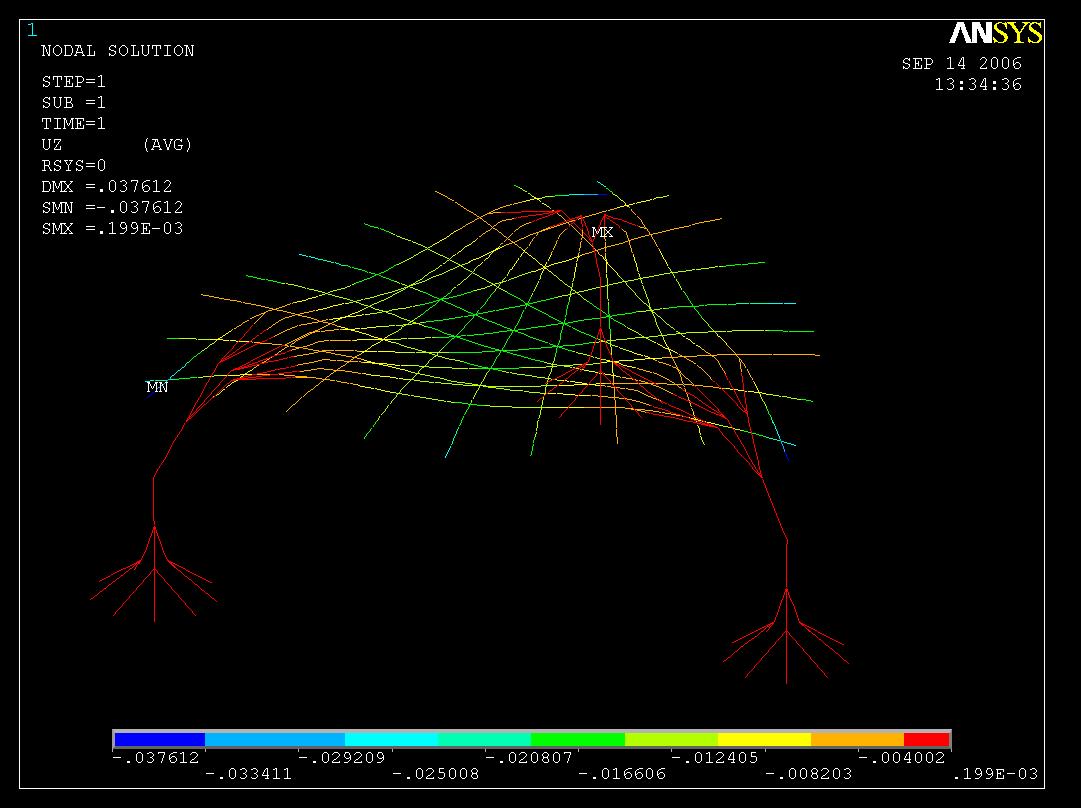Select the TIME=1 text line
Viewport: 1081px width, 808px height.
click(x=74, y=124)
